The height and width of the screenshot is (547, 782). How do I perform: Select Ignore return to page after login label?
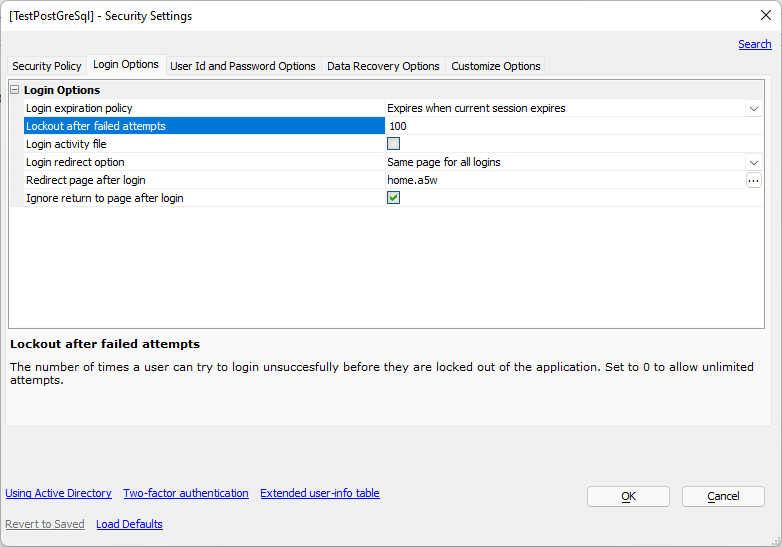[x=105, y=198]
